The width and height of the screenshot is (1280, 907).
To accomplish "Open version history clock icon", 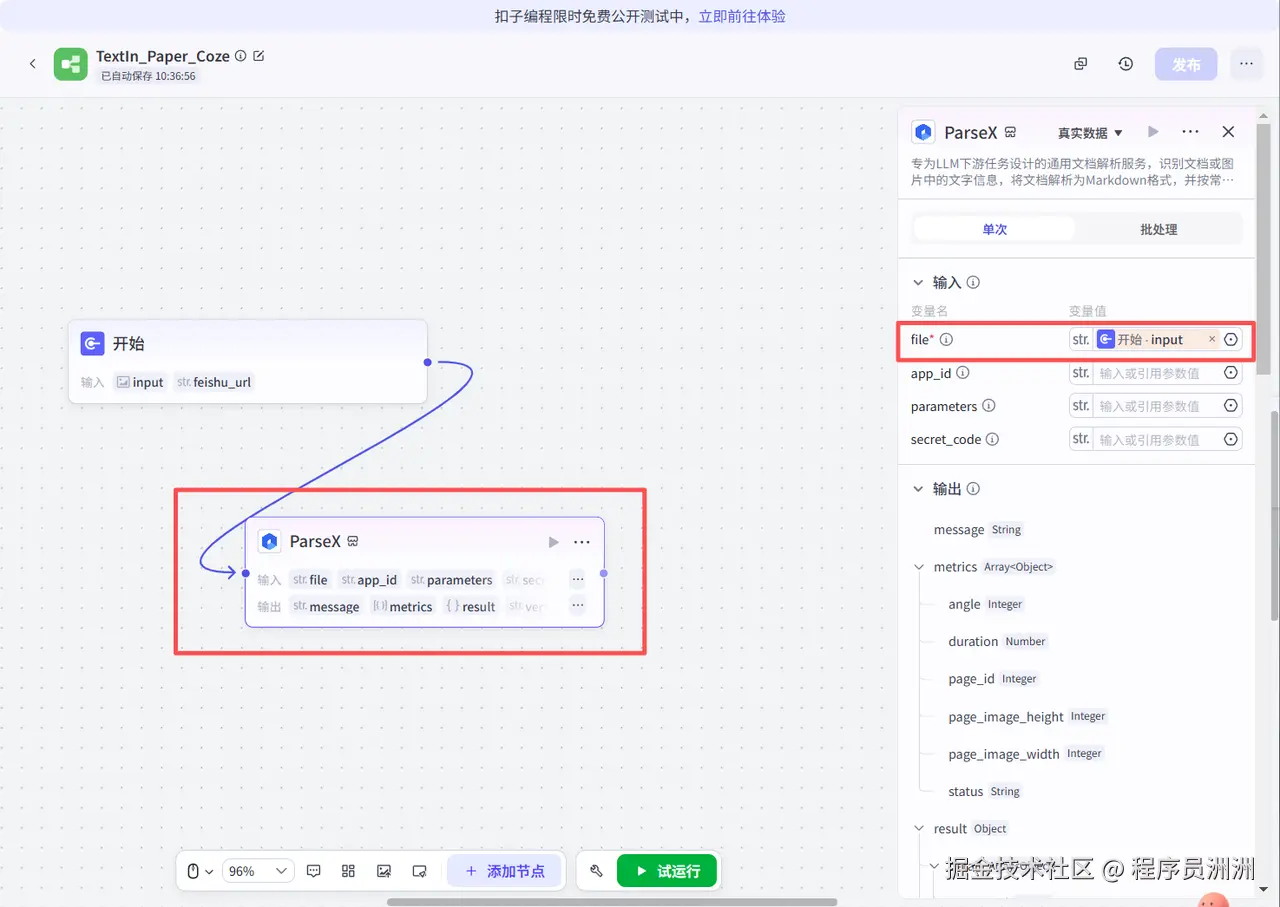I will pyautogui.click(x=1126, y=64).
